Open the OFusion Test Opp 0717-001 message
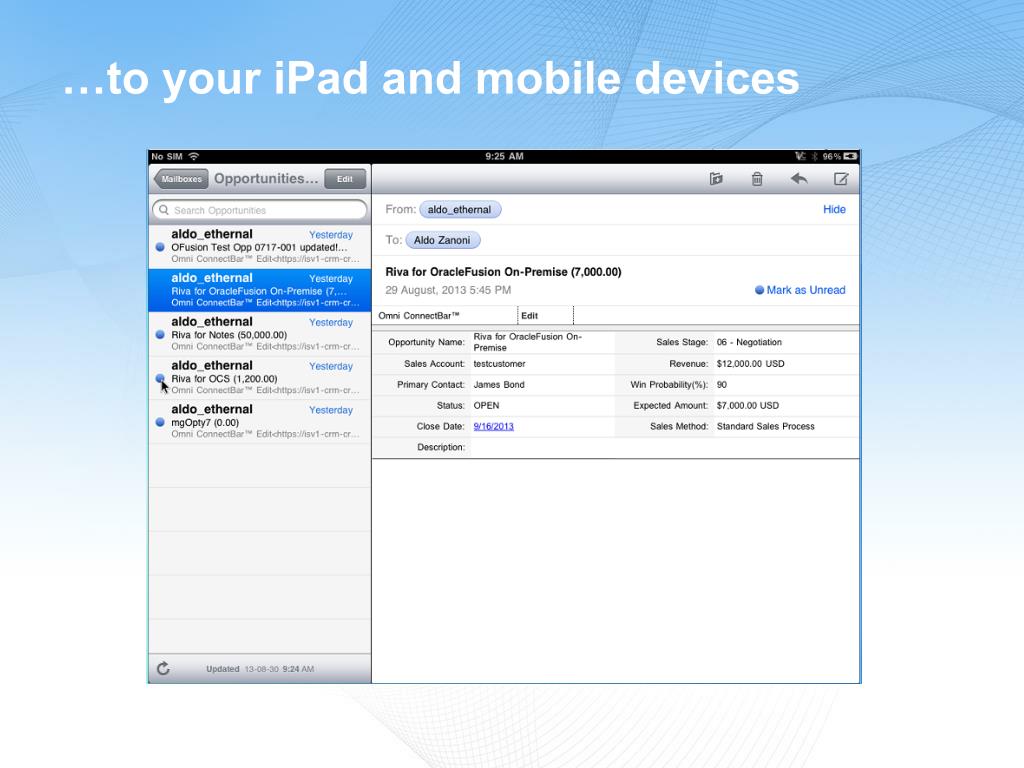Image resolution: width=1024 pixels, height=768 pixels. [260, 246]
